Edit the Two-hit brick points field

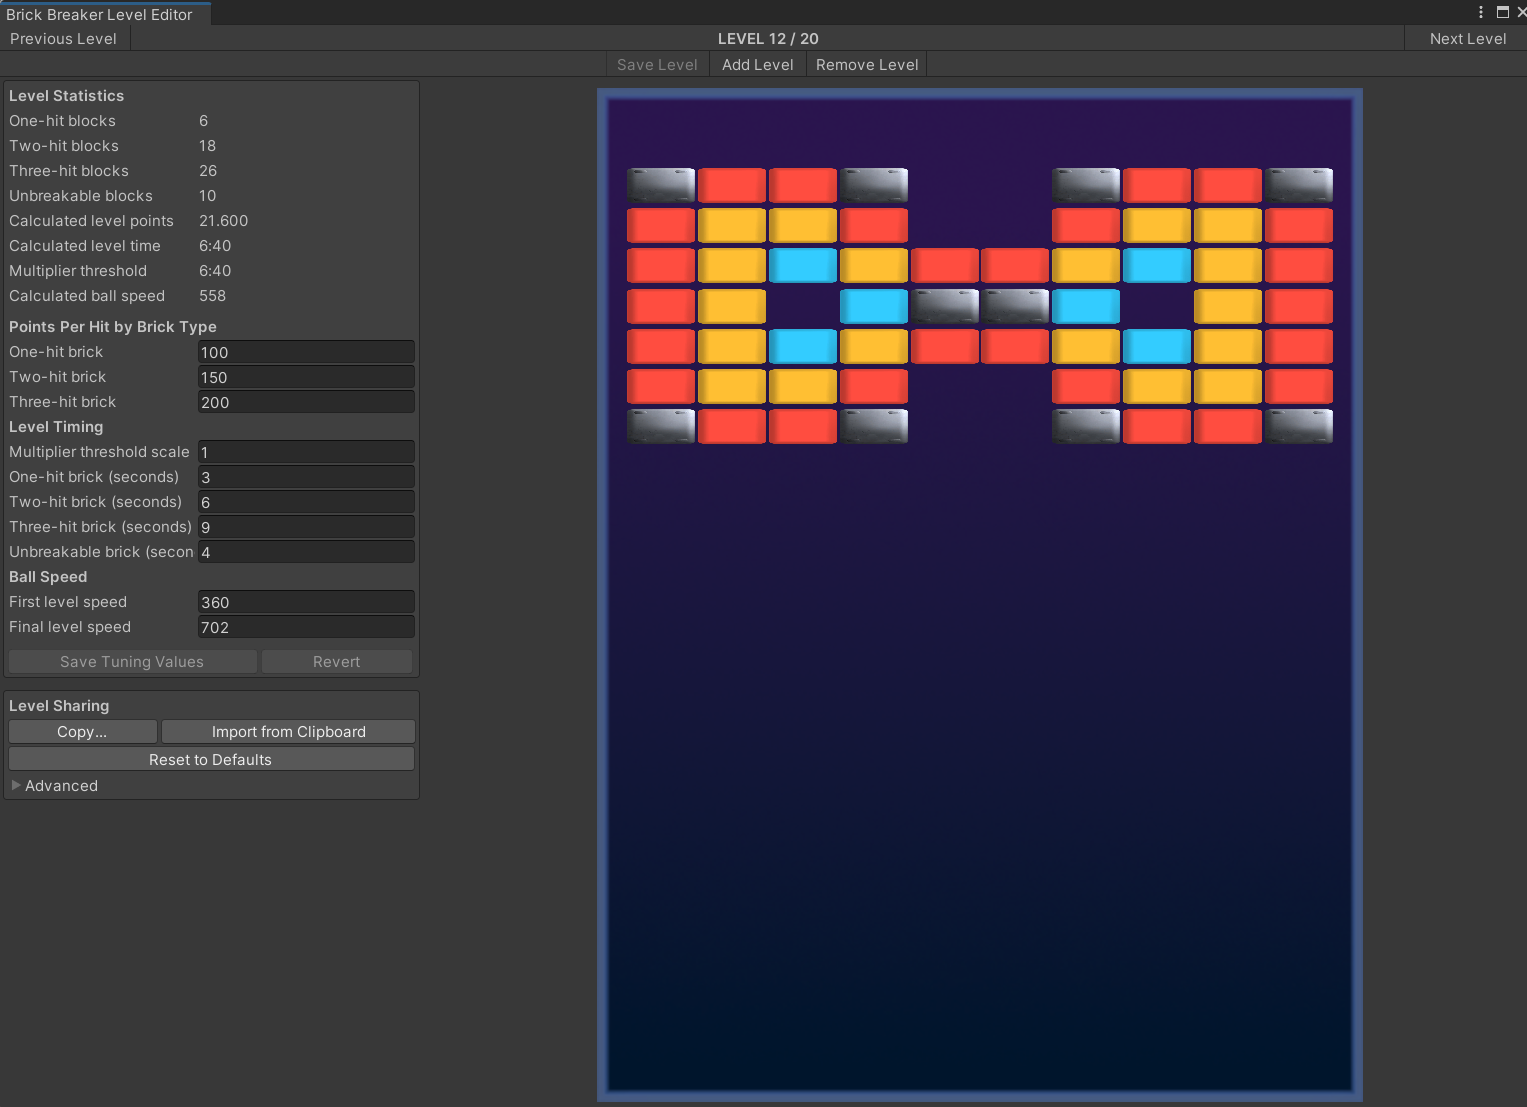point(306,377)
